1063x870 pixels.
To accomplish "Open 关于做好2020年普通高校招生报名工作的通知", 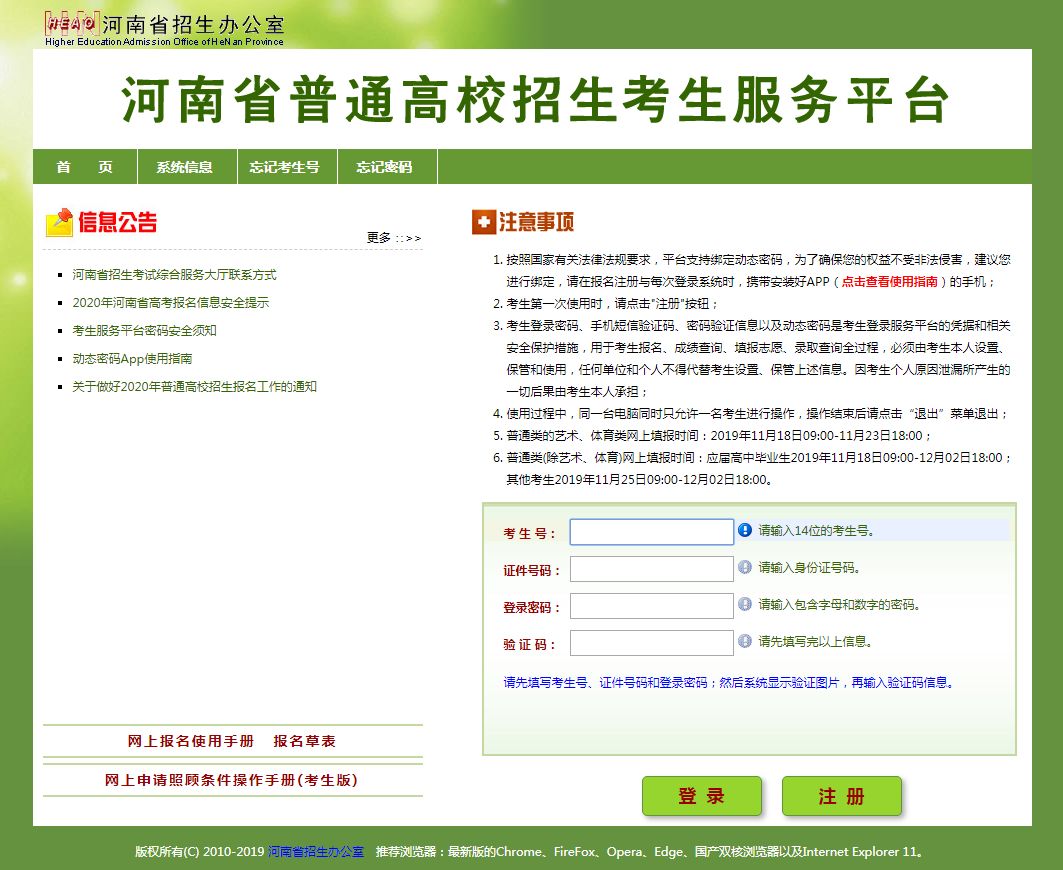I will [195, 387].
